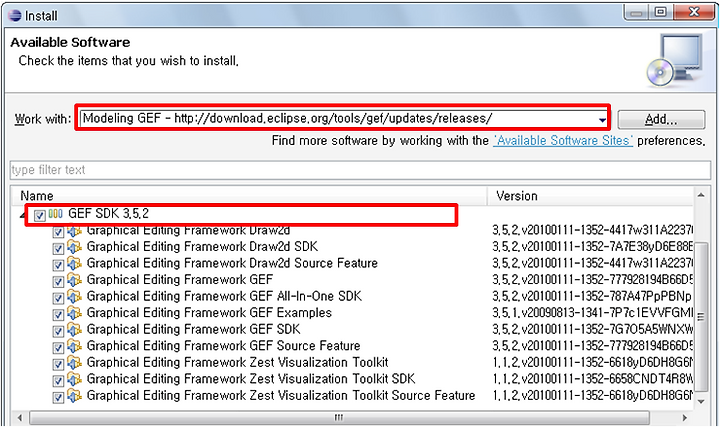720x427 pixels.
Task: Click the vertical scrollbar up arrow
Action: [701, 195]
